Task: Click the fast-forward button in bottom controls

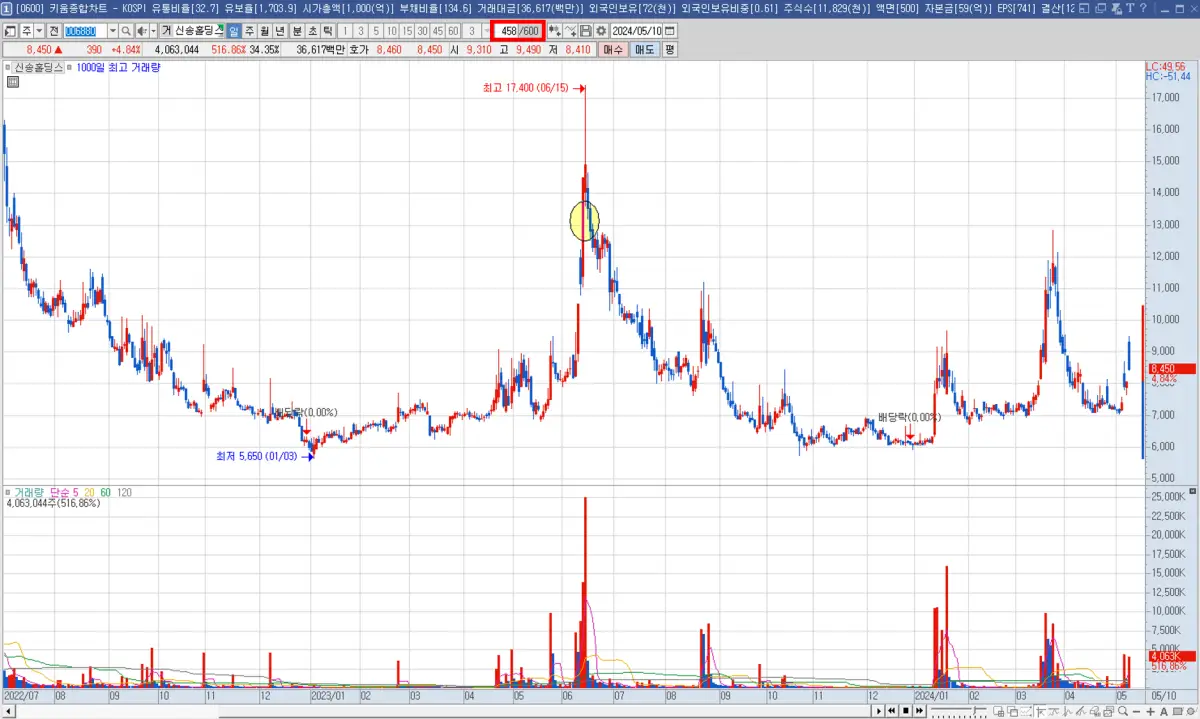Action: (919, 711)
